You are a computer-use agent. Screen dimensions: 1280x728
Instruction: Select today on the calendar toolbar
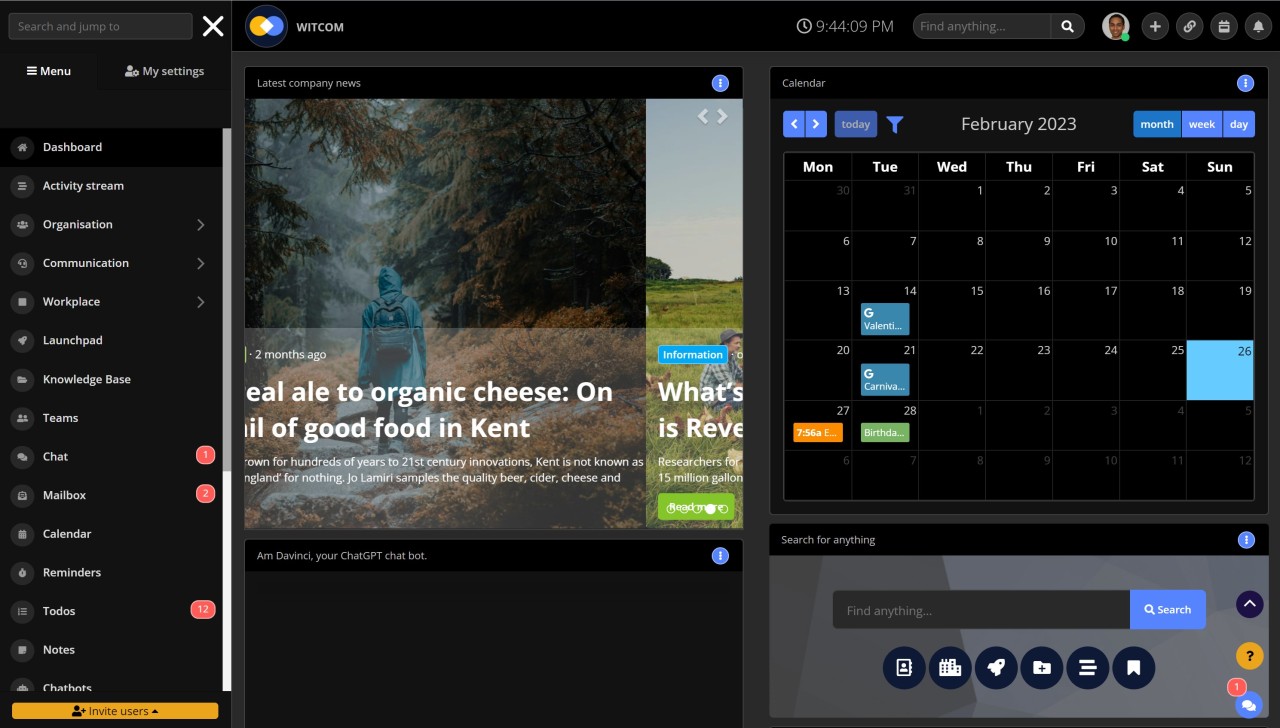point(855,124)
